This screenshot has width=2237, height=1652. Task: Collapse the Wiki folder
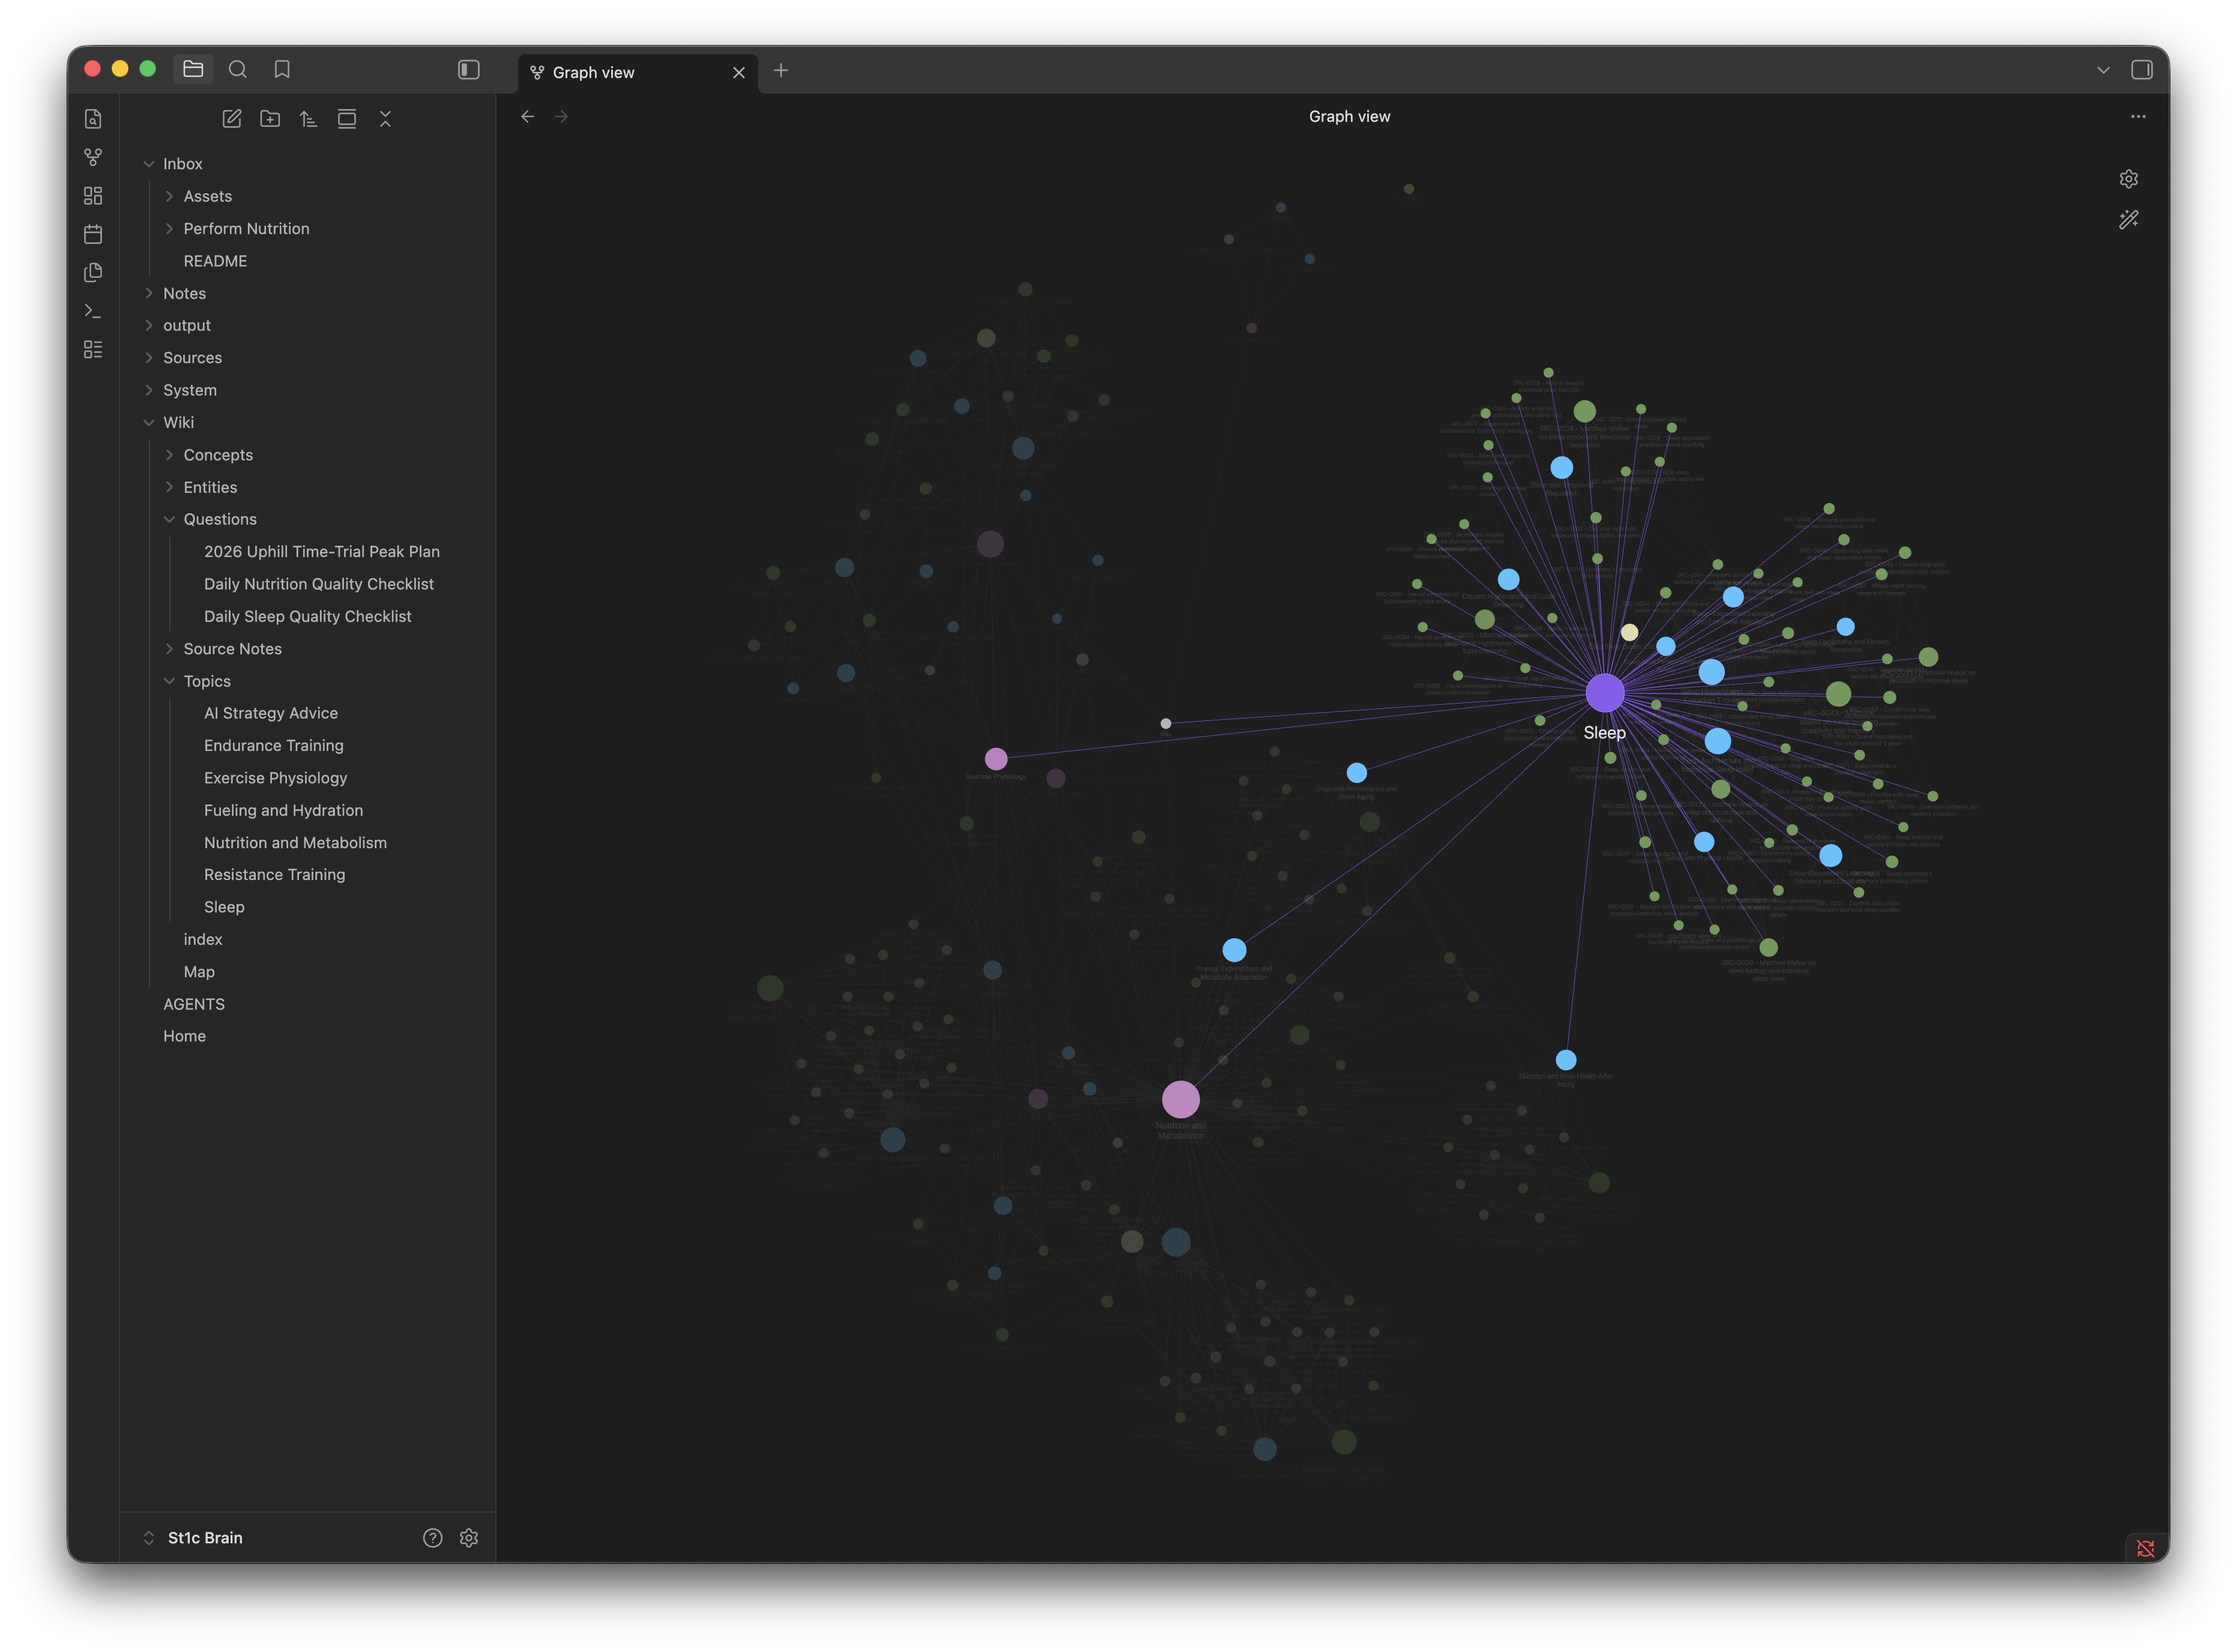(149, 423)
